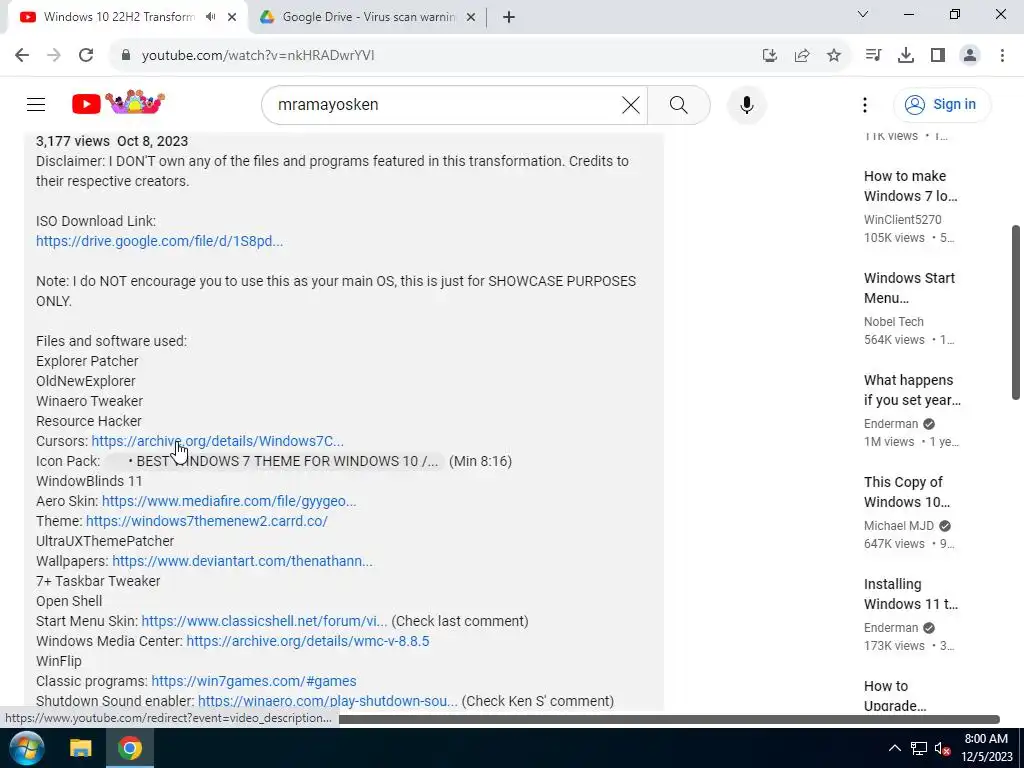Click Sign in button

(x=942, y=104)
